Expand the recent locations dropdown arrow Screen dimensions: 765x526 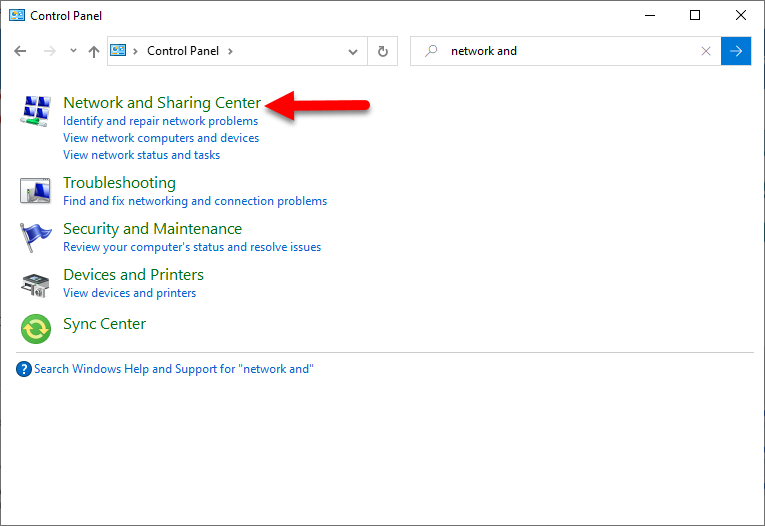click(x=73, y=51)
